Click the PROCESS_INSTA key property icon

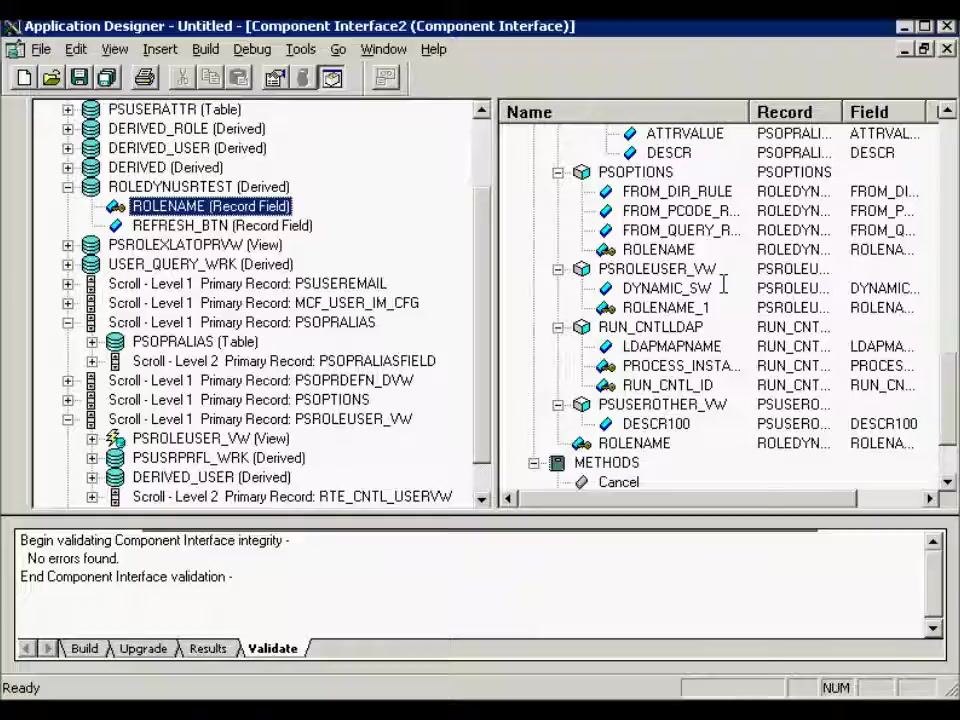(x=606, y=366)
